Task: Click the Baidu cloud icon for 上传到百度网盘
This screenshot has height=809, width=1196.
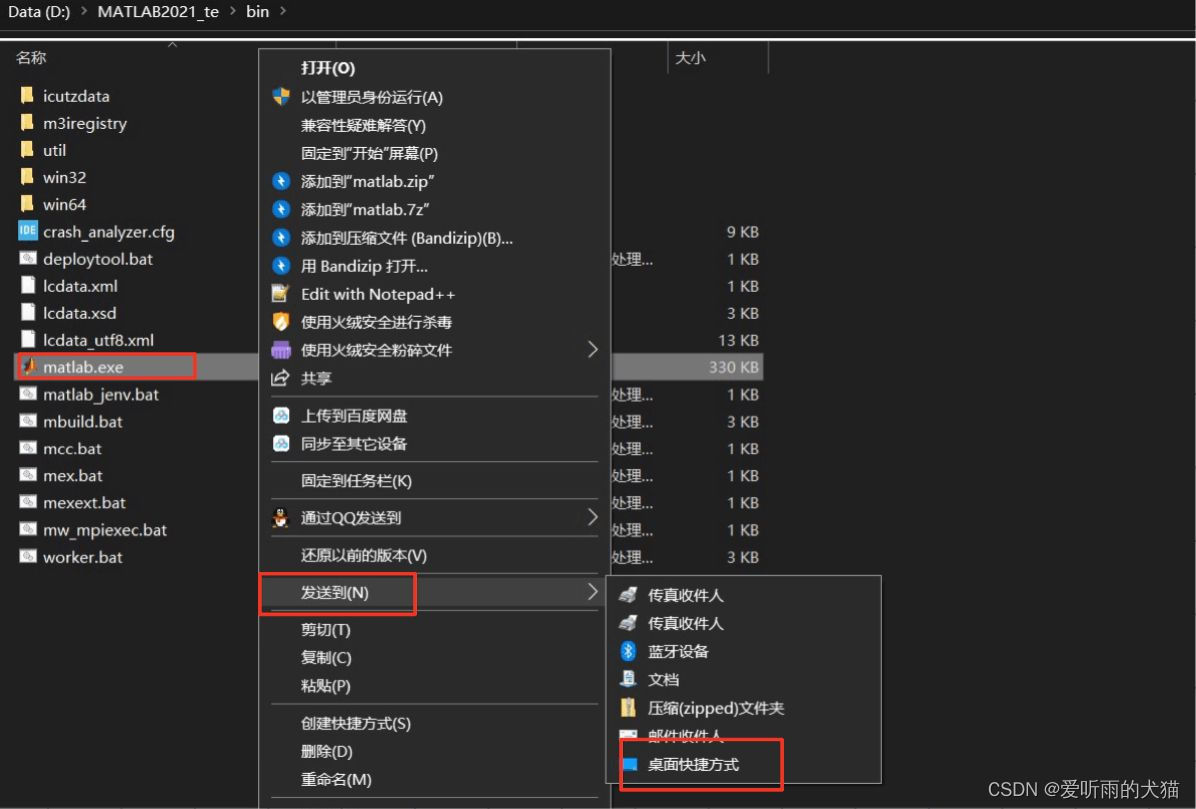Action: tap(281, 416)
